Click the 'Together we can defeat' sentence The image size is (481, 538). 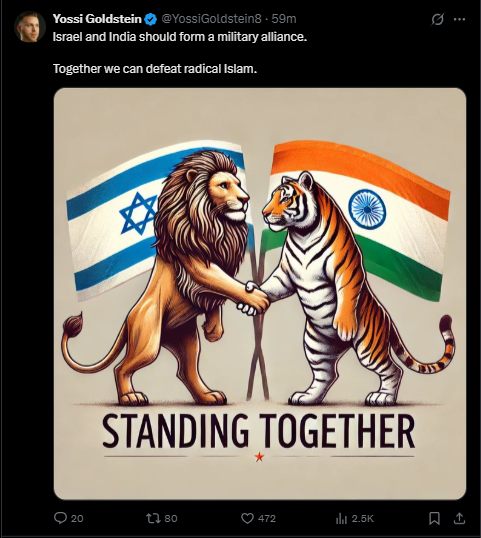click(155, 69)
